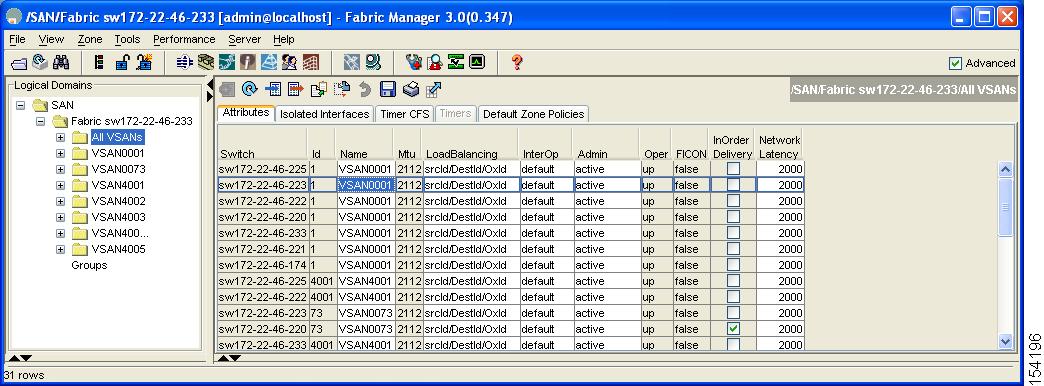Check InOrder Delivery for sw172-22-46-174 VSAN0001
This screenshot has width=1044, height=386.
tap(732, 265)
